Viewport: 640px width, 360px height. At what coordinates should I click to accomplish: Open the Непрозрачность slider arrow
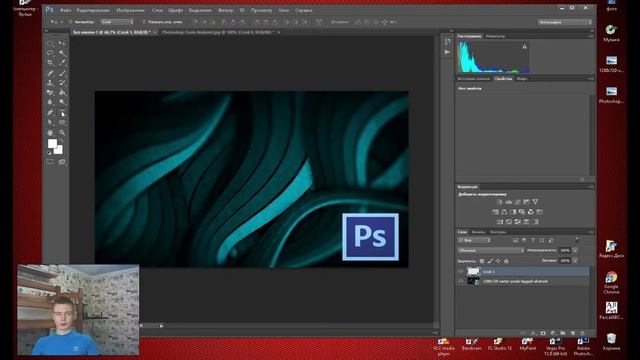(x=575, y=250)
